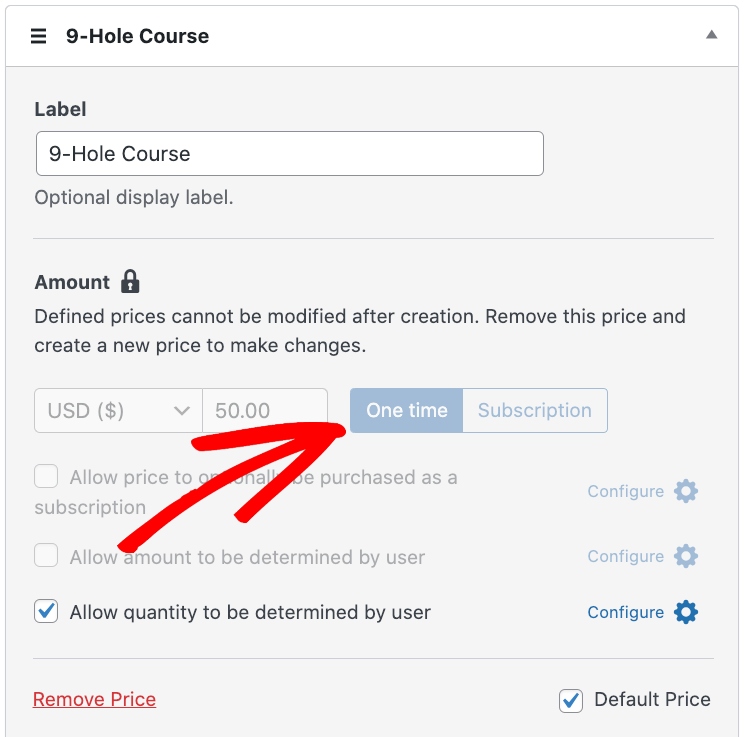The height and width of the screenshot is (737, 744).
Task: Click the drag handle icon beside 9-Hole Course
Action: 39,36
